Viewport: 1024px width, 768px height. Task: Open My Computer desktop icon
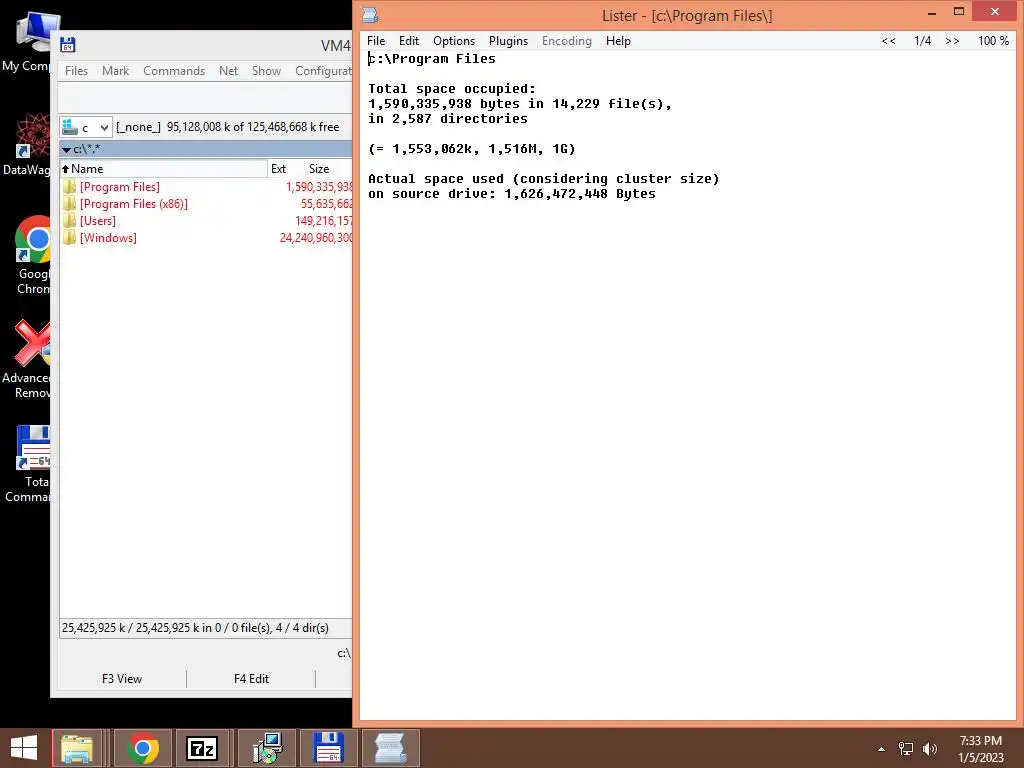click(31, 42)
